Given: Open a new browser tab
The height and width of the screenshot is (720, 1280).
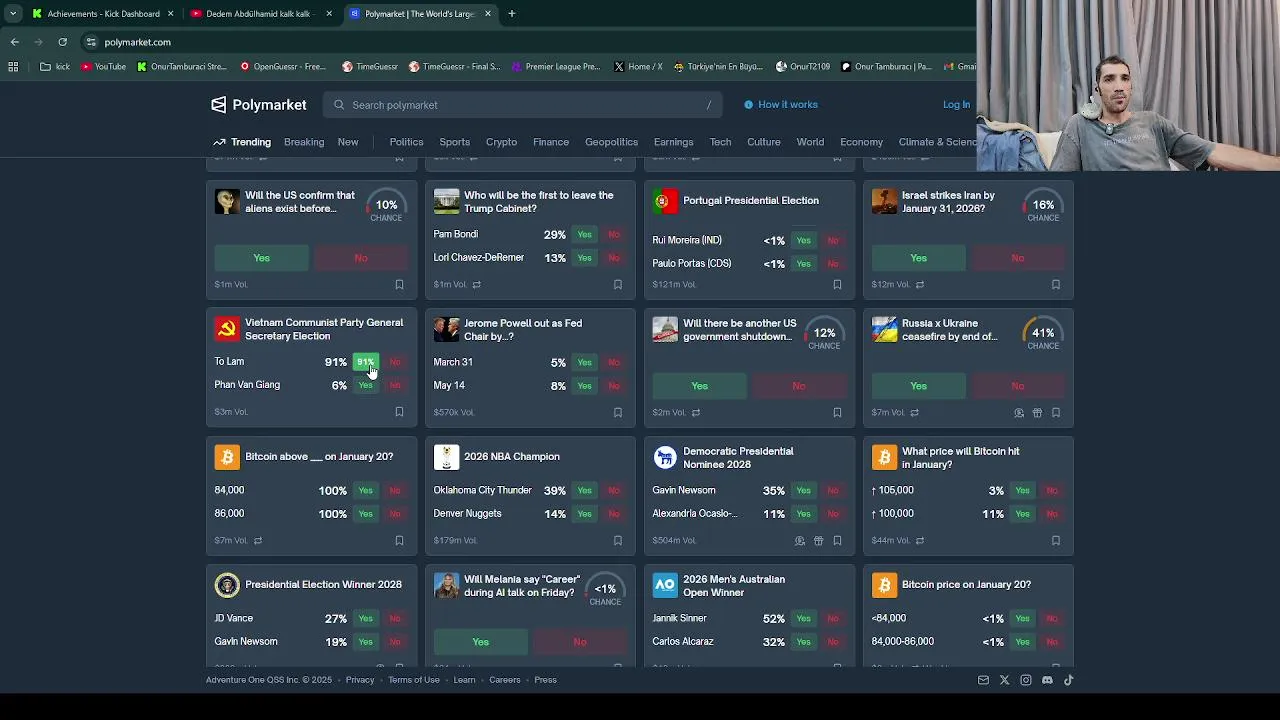Looking at the screenshot, I should click(x=511, y=14).
